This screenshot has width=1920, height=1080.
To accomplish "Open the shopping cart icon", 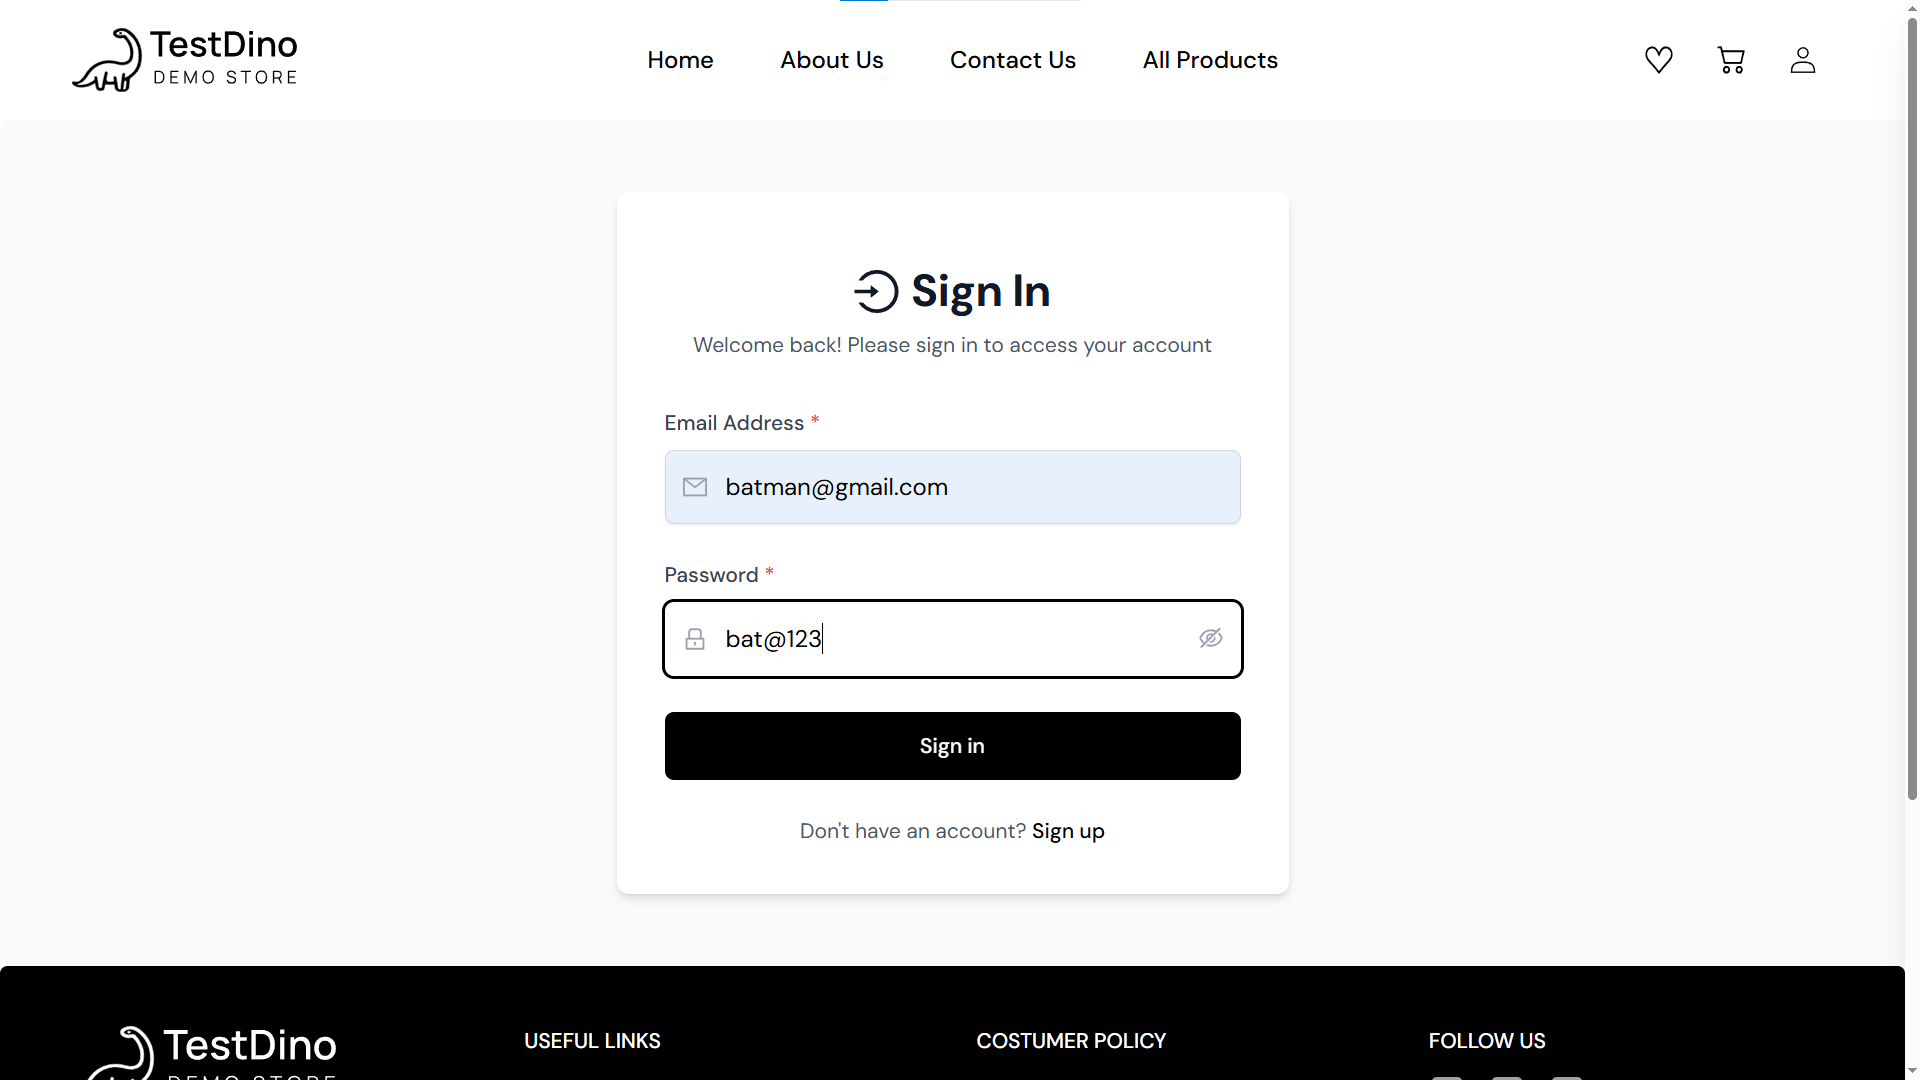I will [1731, 60].
